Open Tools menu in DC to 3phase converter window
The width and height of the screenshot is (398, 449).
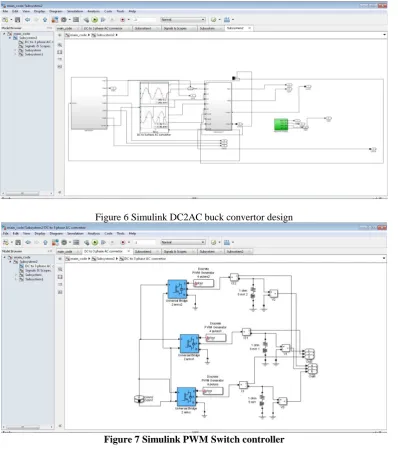pos(121,234)
